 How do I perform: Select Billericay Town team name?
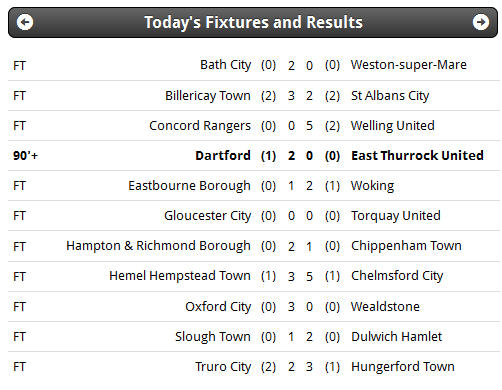pyautogui.click(x=208, y=96)
